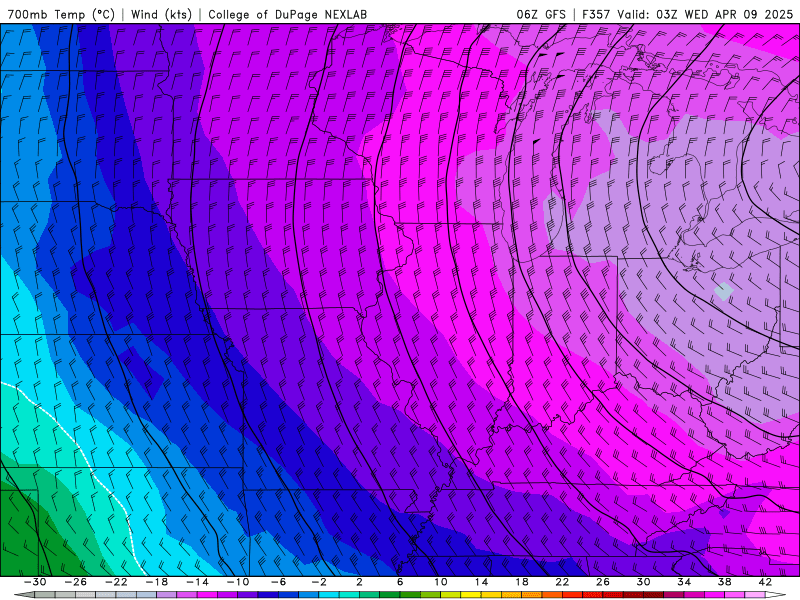Click the small pale cyan patch on map
The height and width of the screenshot is (600, 800).
(723, 291)
